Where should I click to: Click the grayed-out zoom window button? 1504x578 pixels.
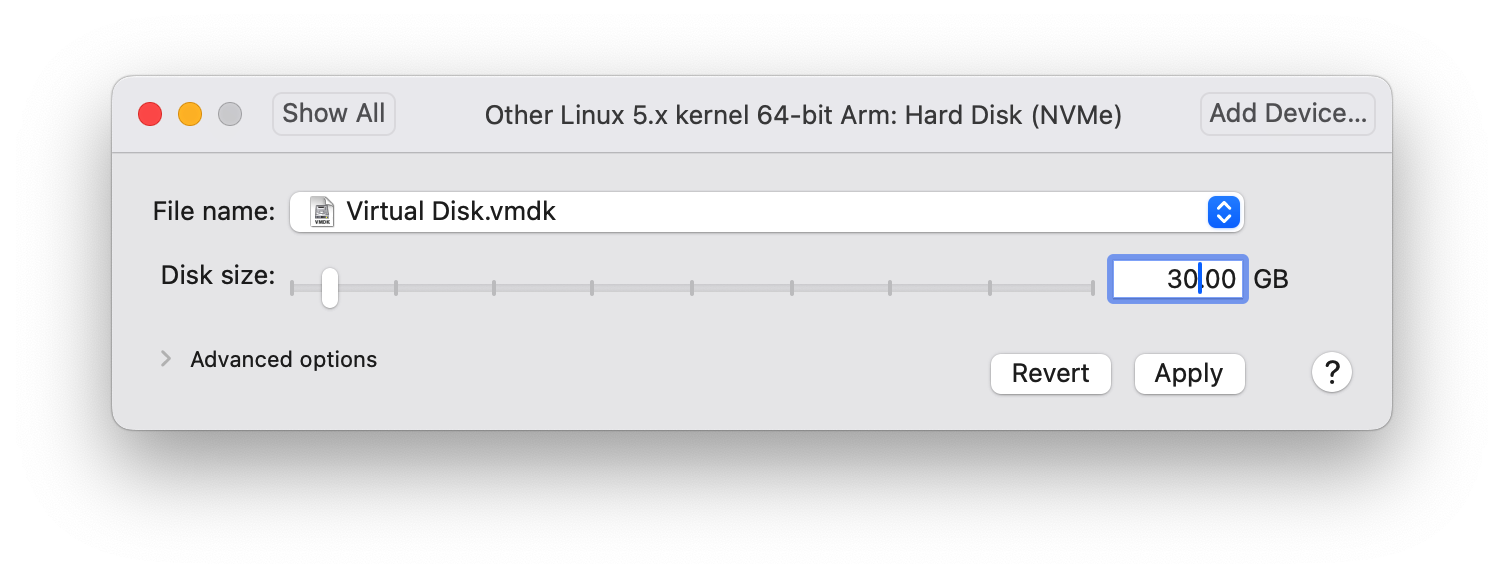[230, 114]
